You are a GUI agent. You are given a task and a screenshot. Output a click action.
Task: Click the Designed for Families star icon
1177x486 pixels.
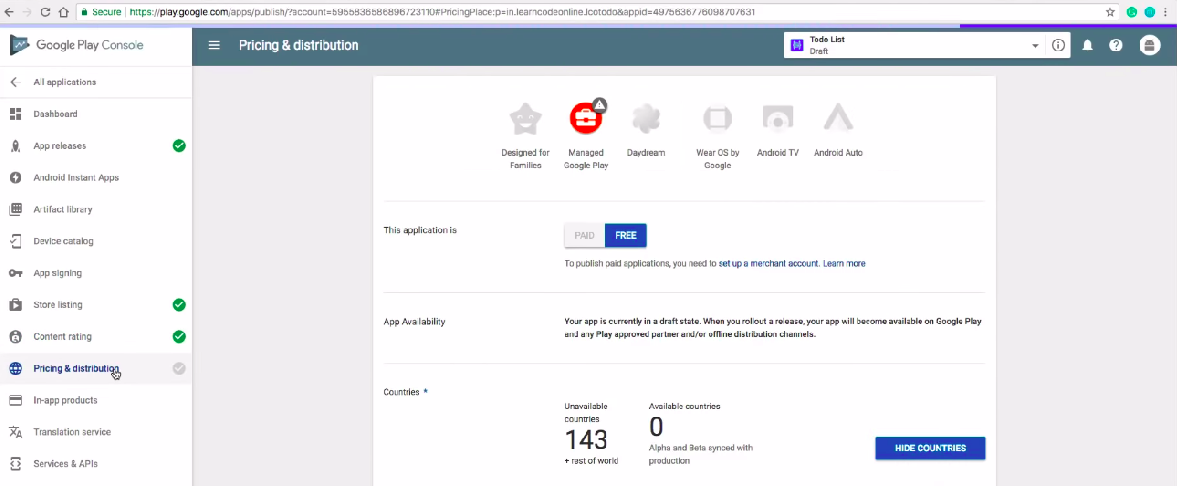point(525,119)
